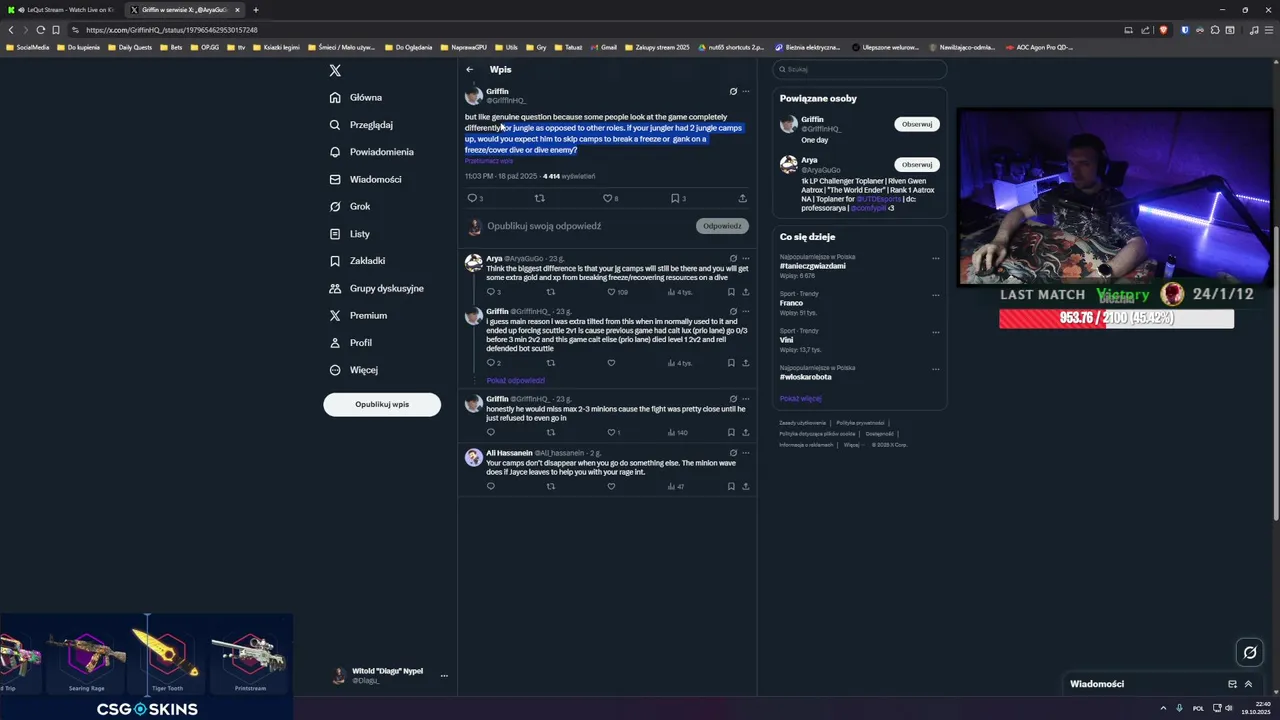Open Listy in the sidebar

click(x=350, y=233)
